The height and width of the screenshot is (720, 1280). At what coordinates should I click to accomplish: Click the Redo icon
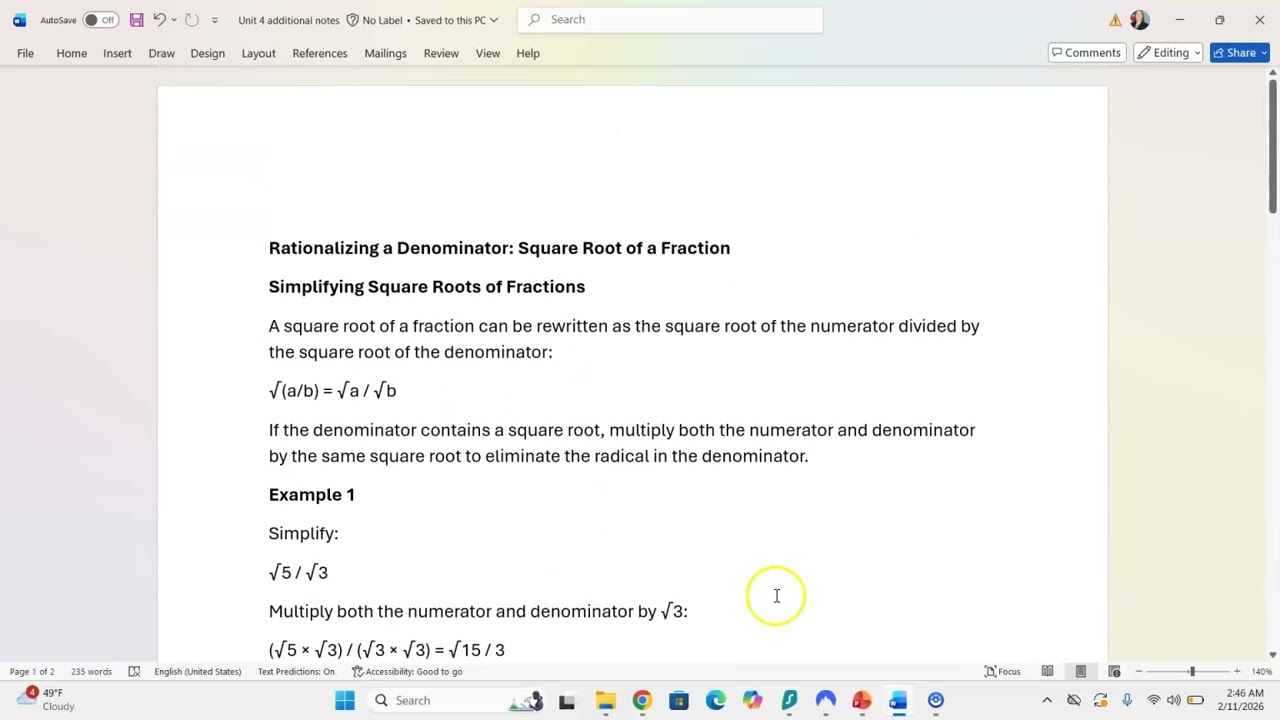pos(192,20)
